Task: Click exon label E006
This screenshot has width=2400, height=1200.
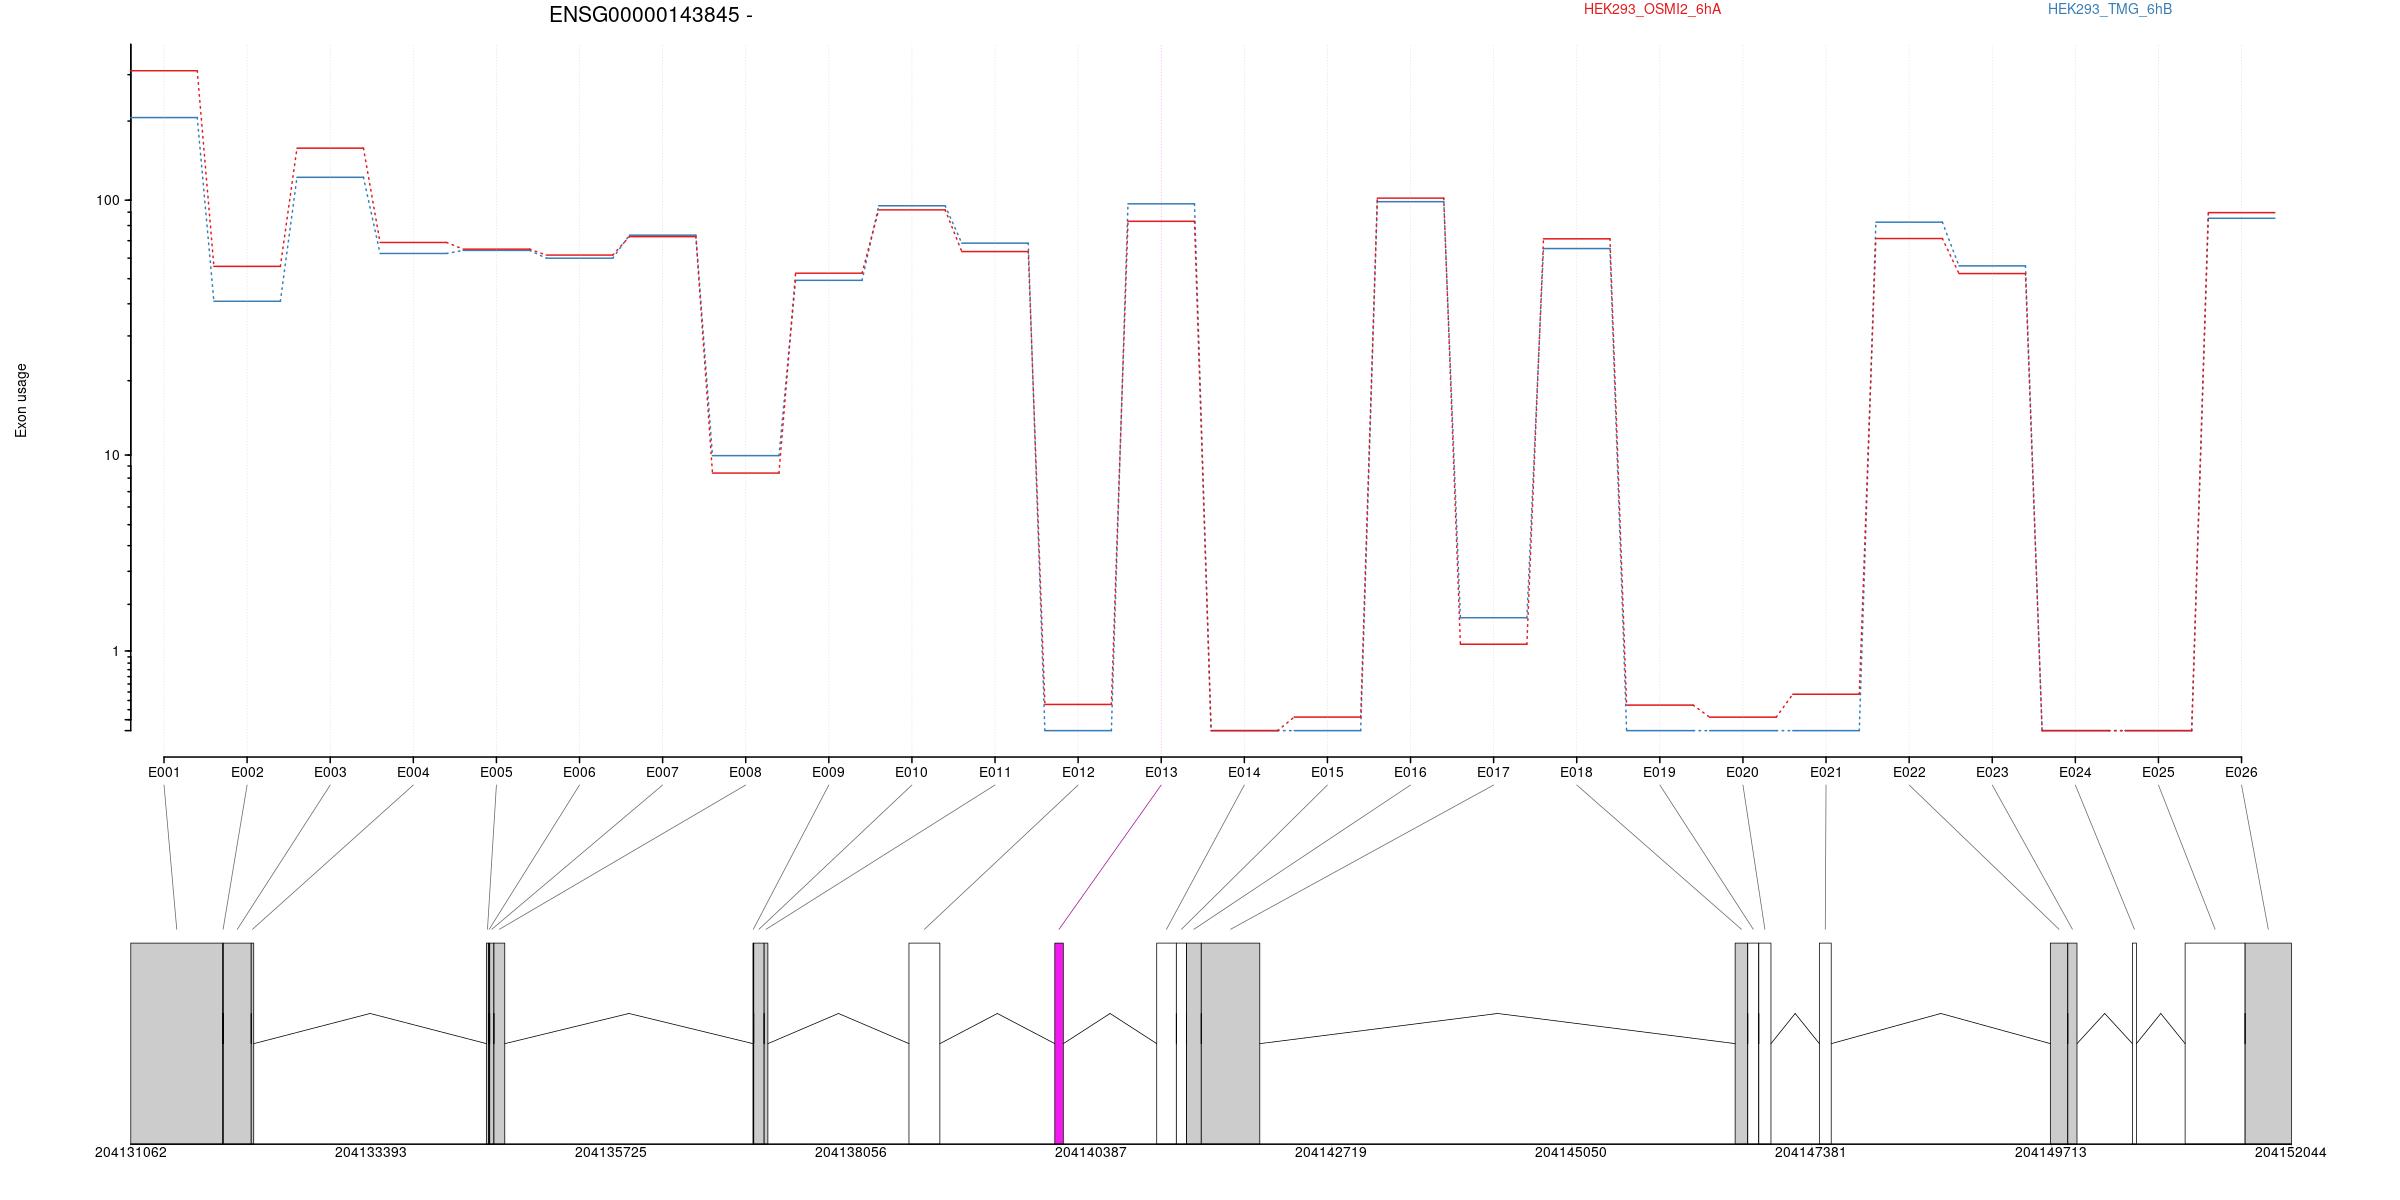Action: coord(579,772)
